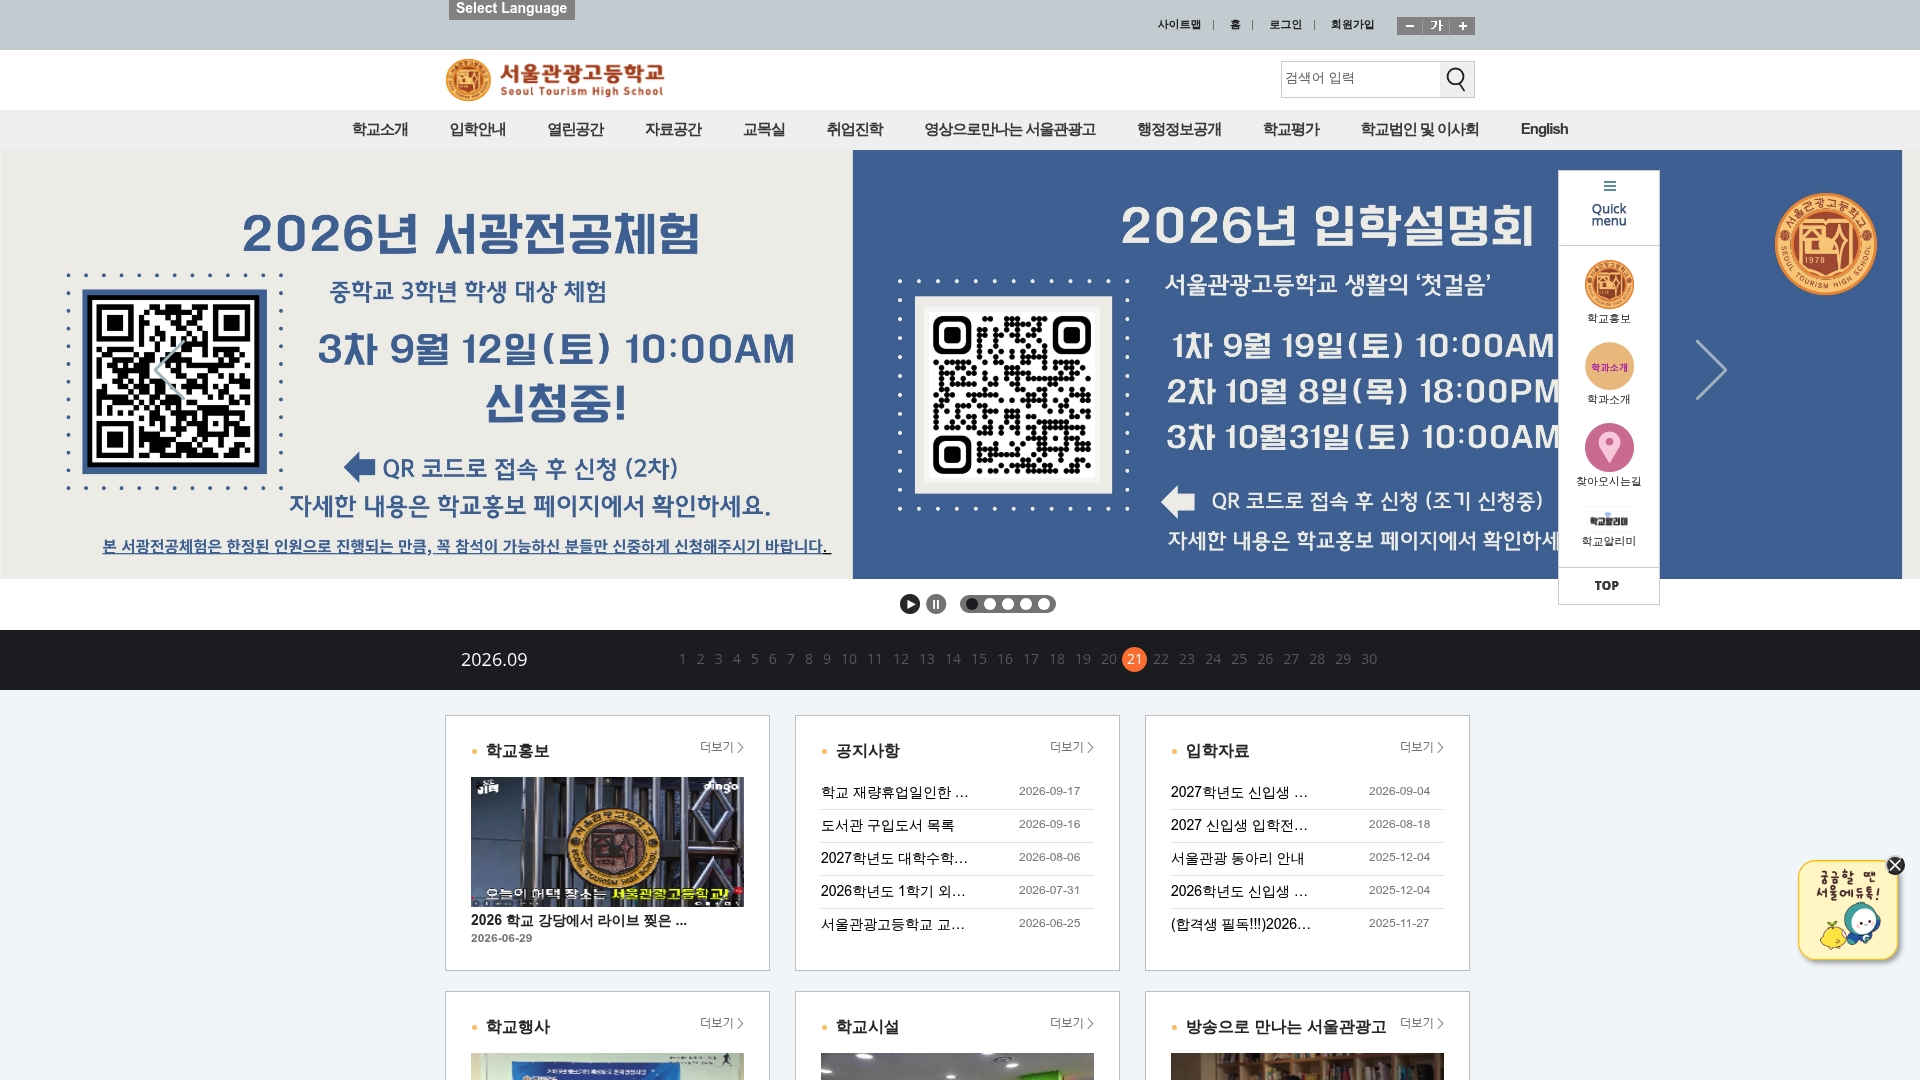The height and width of the screenshot is (1080, 1920).
Task: Expand 더보기 for 입학자료 section
Action: click(1422, 747)
